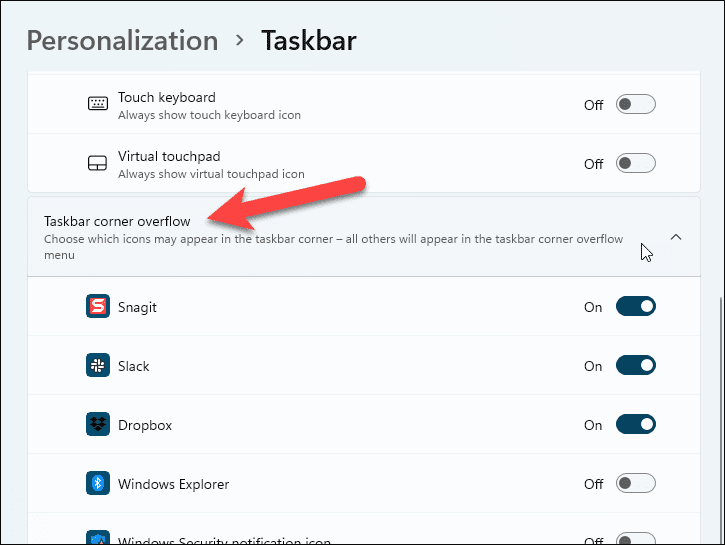Click the Windows Explorer Bluetooth icon
The width and height of the screenshot is (725, 545).
click(98, 484)
